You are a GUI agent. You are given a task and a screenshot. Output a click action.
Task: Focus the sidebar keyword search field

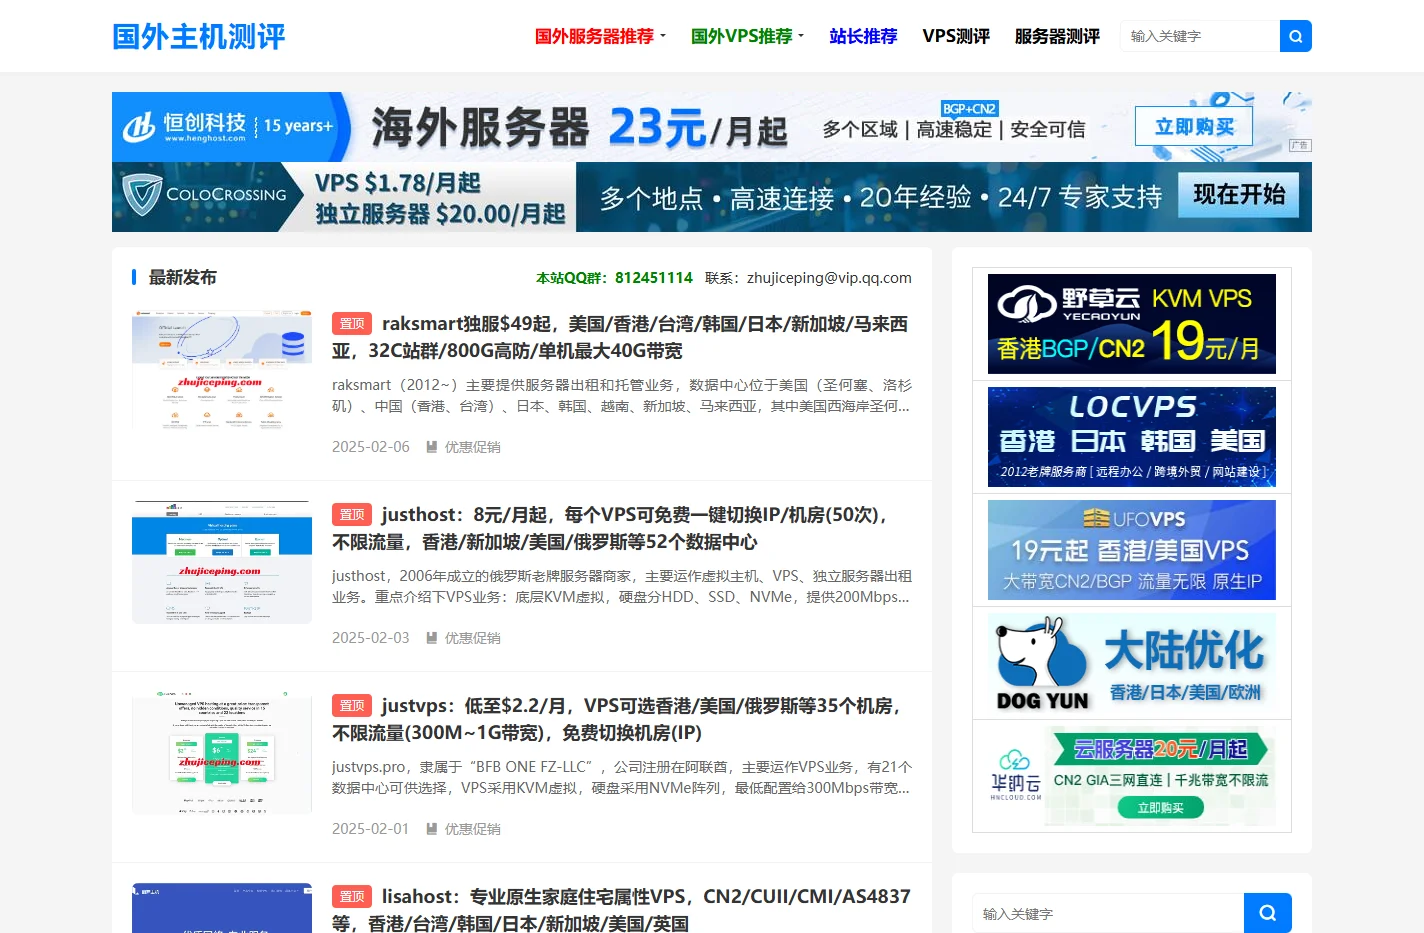point(1108,913)
